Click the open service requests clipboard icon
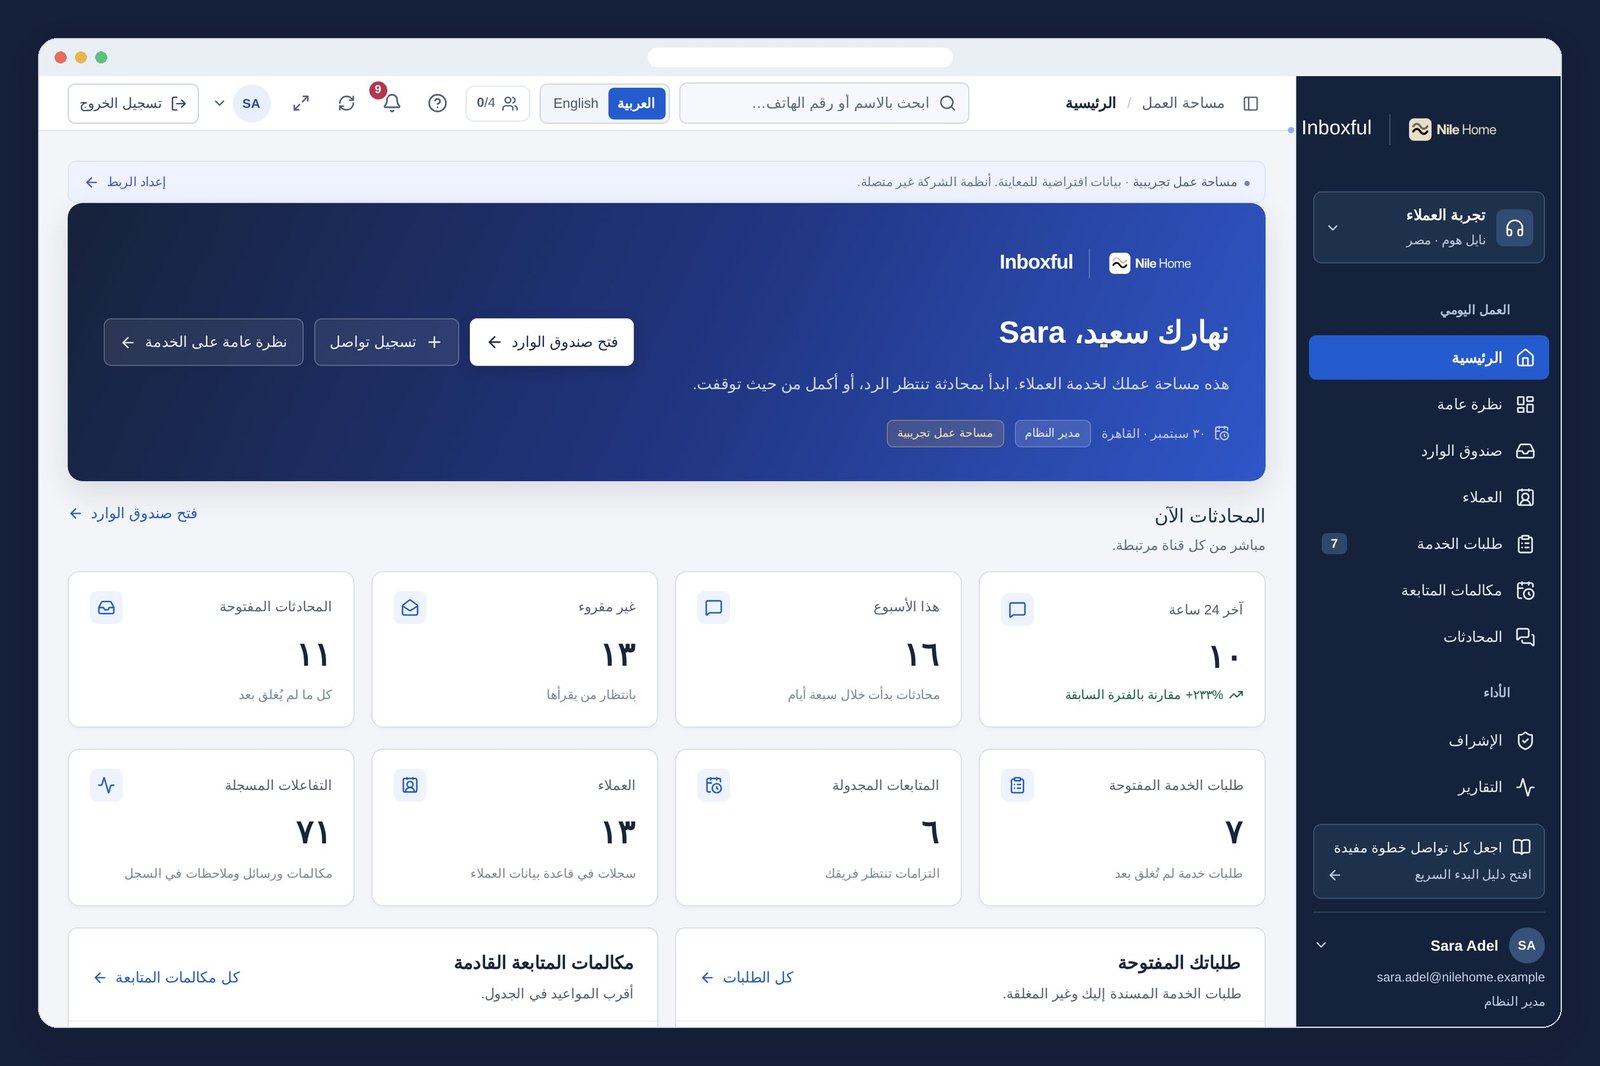1600x1066 pixels. [x=1017, y=785]
